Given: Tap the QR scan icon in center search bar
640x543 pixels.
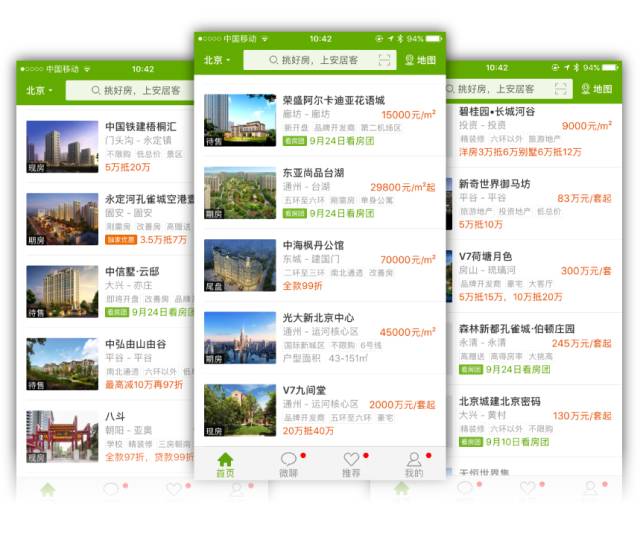Looking at the screenshot, I should [384, 60].
